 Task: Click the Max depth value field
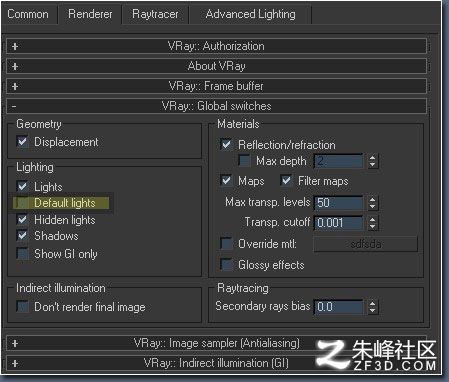coord(338,161)
